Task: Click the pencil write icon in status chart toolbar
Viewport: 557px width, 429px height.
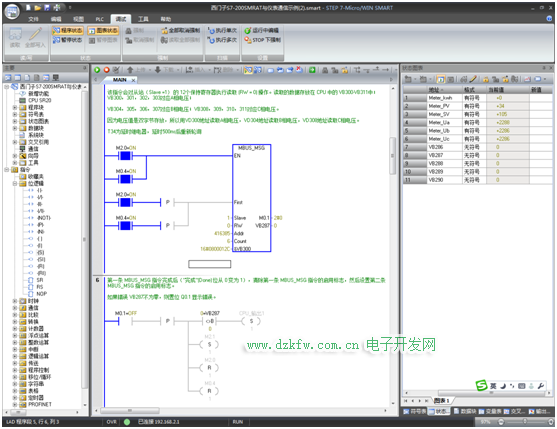Action: click(x=473, y=79)
